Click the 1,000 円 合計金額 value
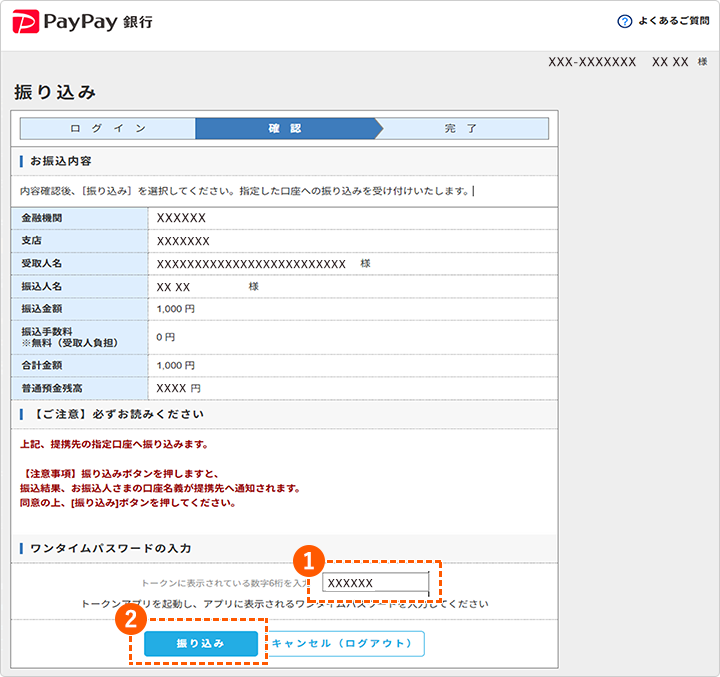 175,366
